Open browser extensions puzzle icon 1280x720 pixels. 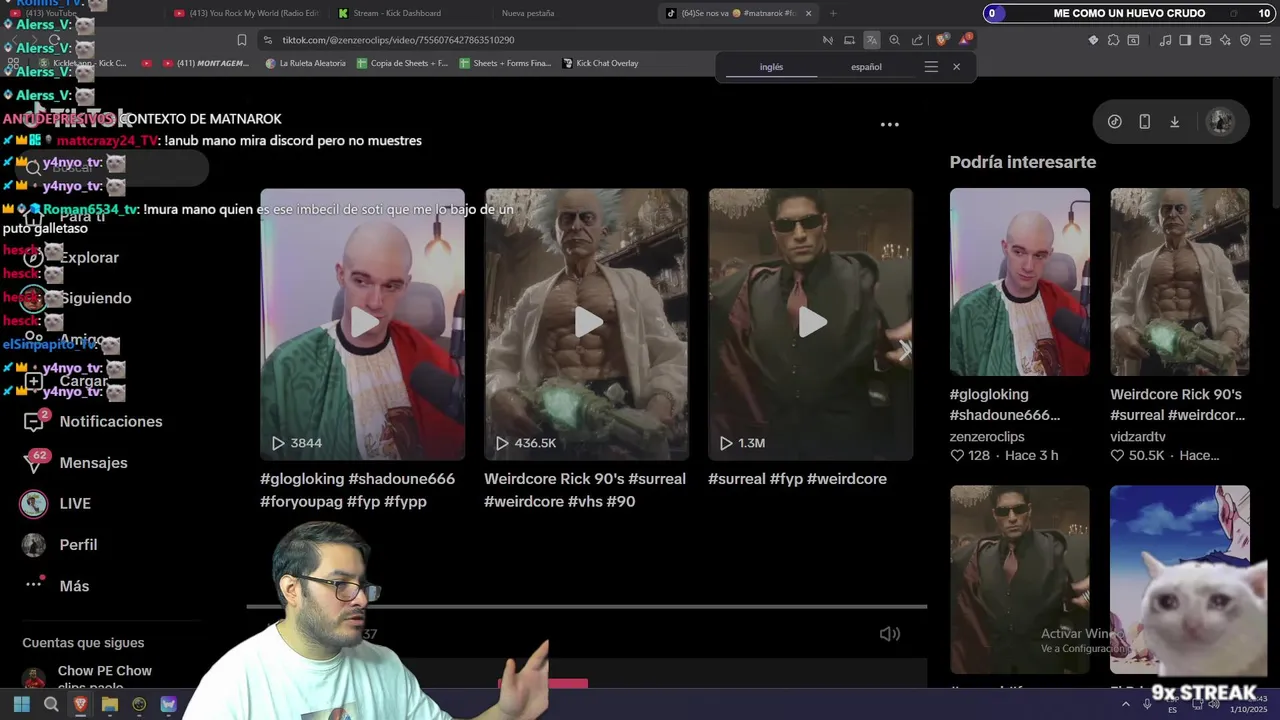(x=1113, y=40)
